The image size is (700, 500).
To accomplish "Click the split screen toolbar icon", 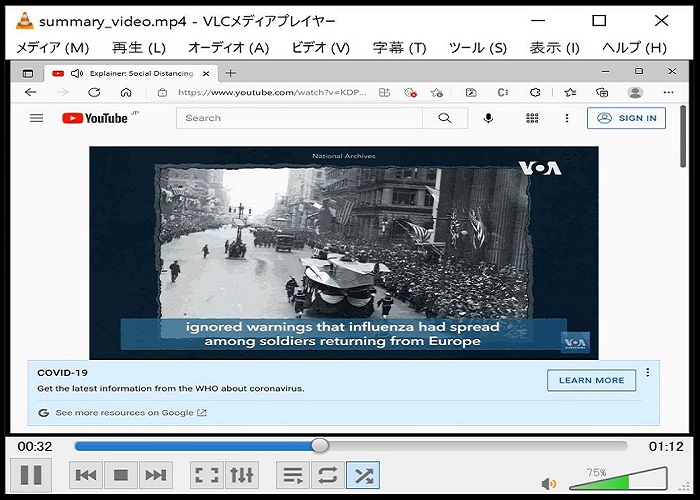I will click(x=384, y=92).
